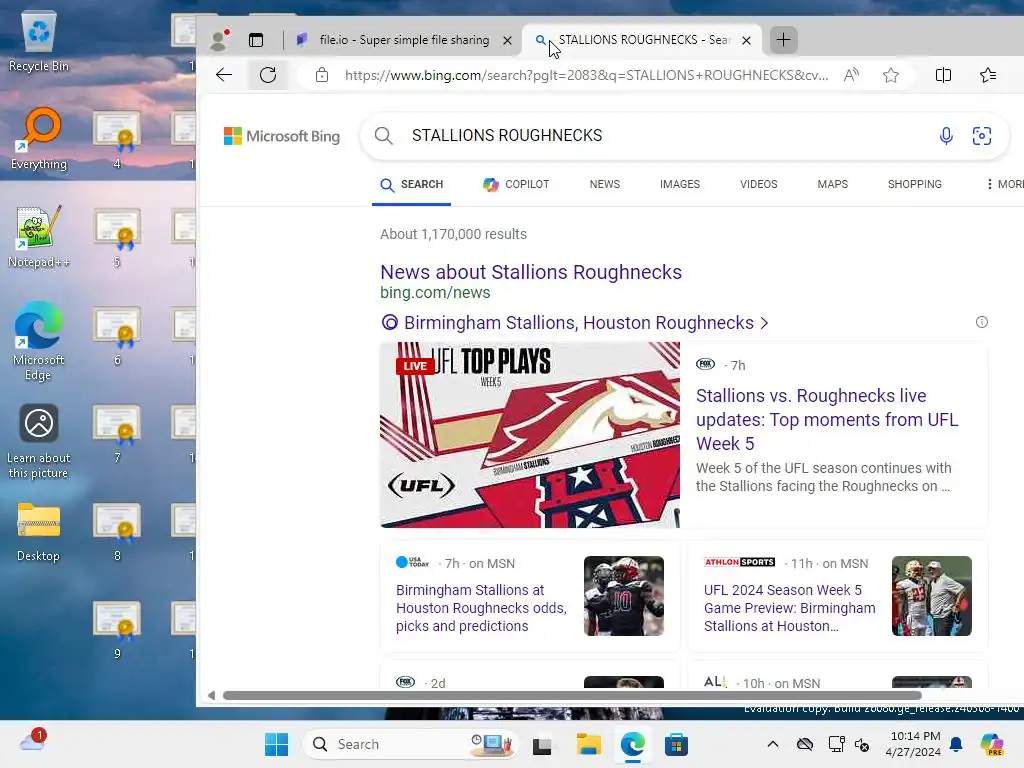The height and width of the screenshot is (768, 1024).
Task: Click the scrollbar left arrow
Action: [211, 696]
